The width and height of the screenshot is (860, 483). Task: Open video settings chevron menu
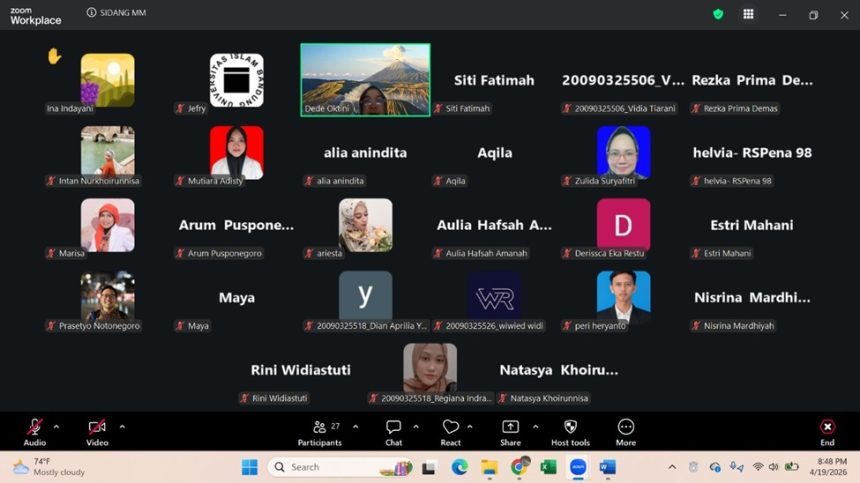pos(122,427)
